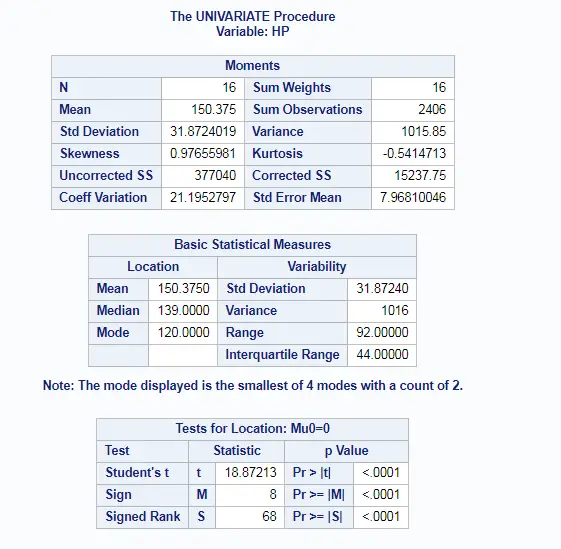This screenshot has width=561, height=549.
Task: Select the Coeff Variation value 21.1952797
Action: pos(203,197)
